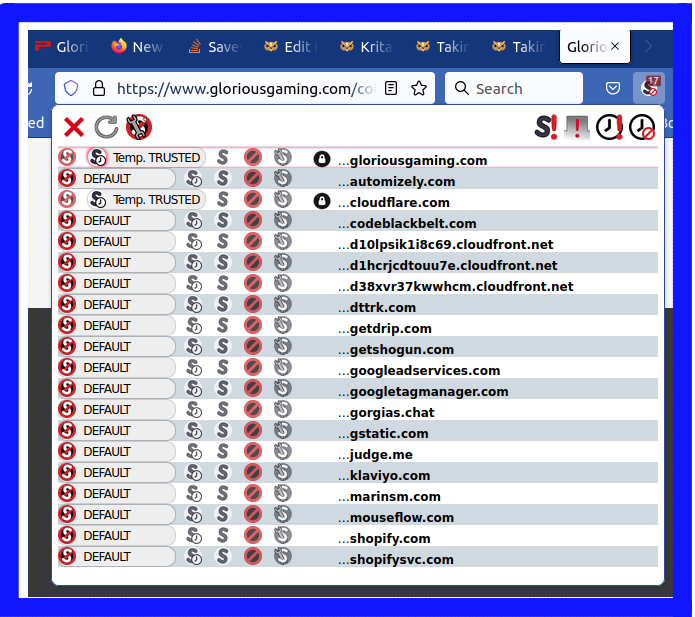Viewport: 695px width, 617px height.
Task: Select DEFAULT preset for gstatic.com
Action: click(117, 431)
